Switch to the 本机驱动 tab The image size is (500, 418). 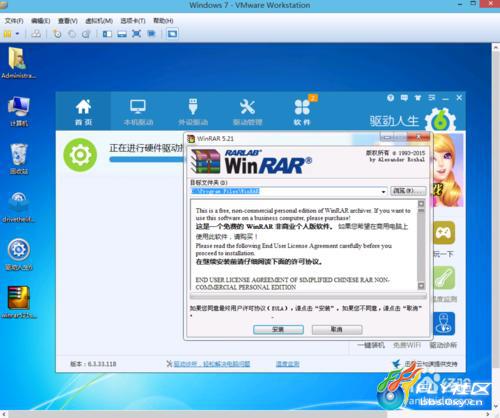[x=138, y=112]
